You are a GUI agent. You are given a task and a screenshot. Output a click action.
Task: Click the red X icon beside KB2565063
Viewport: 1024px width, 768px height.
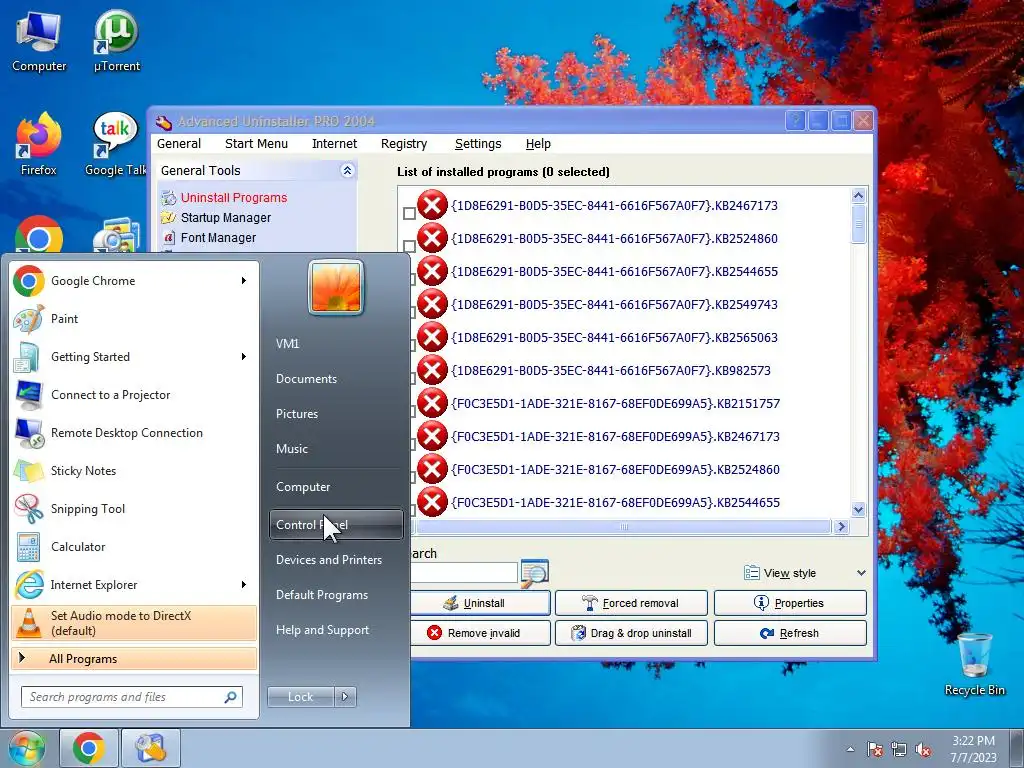432,337
